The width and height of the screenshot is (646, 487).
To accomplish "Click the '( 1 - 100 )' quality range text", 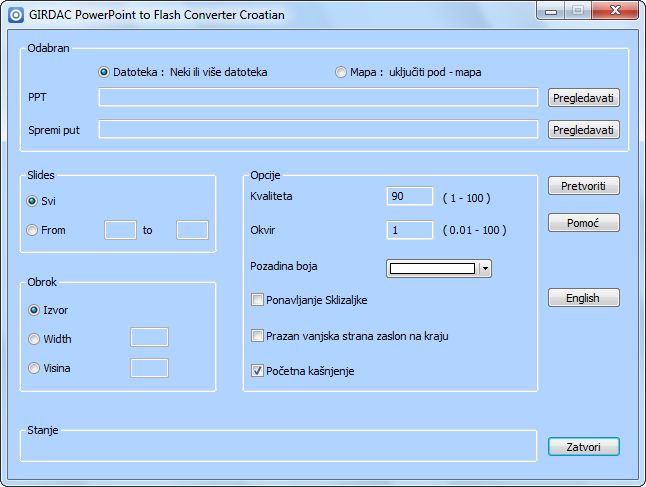I will [466, 198].
